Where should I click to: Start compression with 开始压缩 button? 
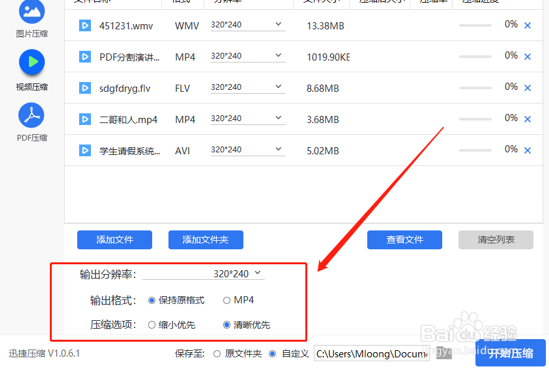(510, 353)
